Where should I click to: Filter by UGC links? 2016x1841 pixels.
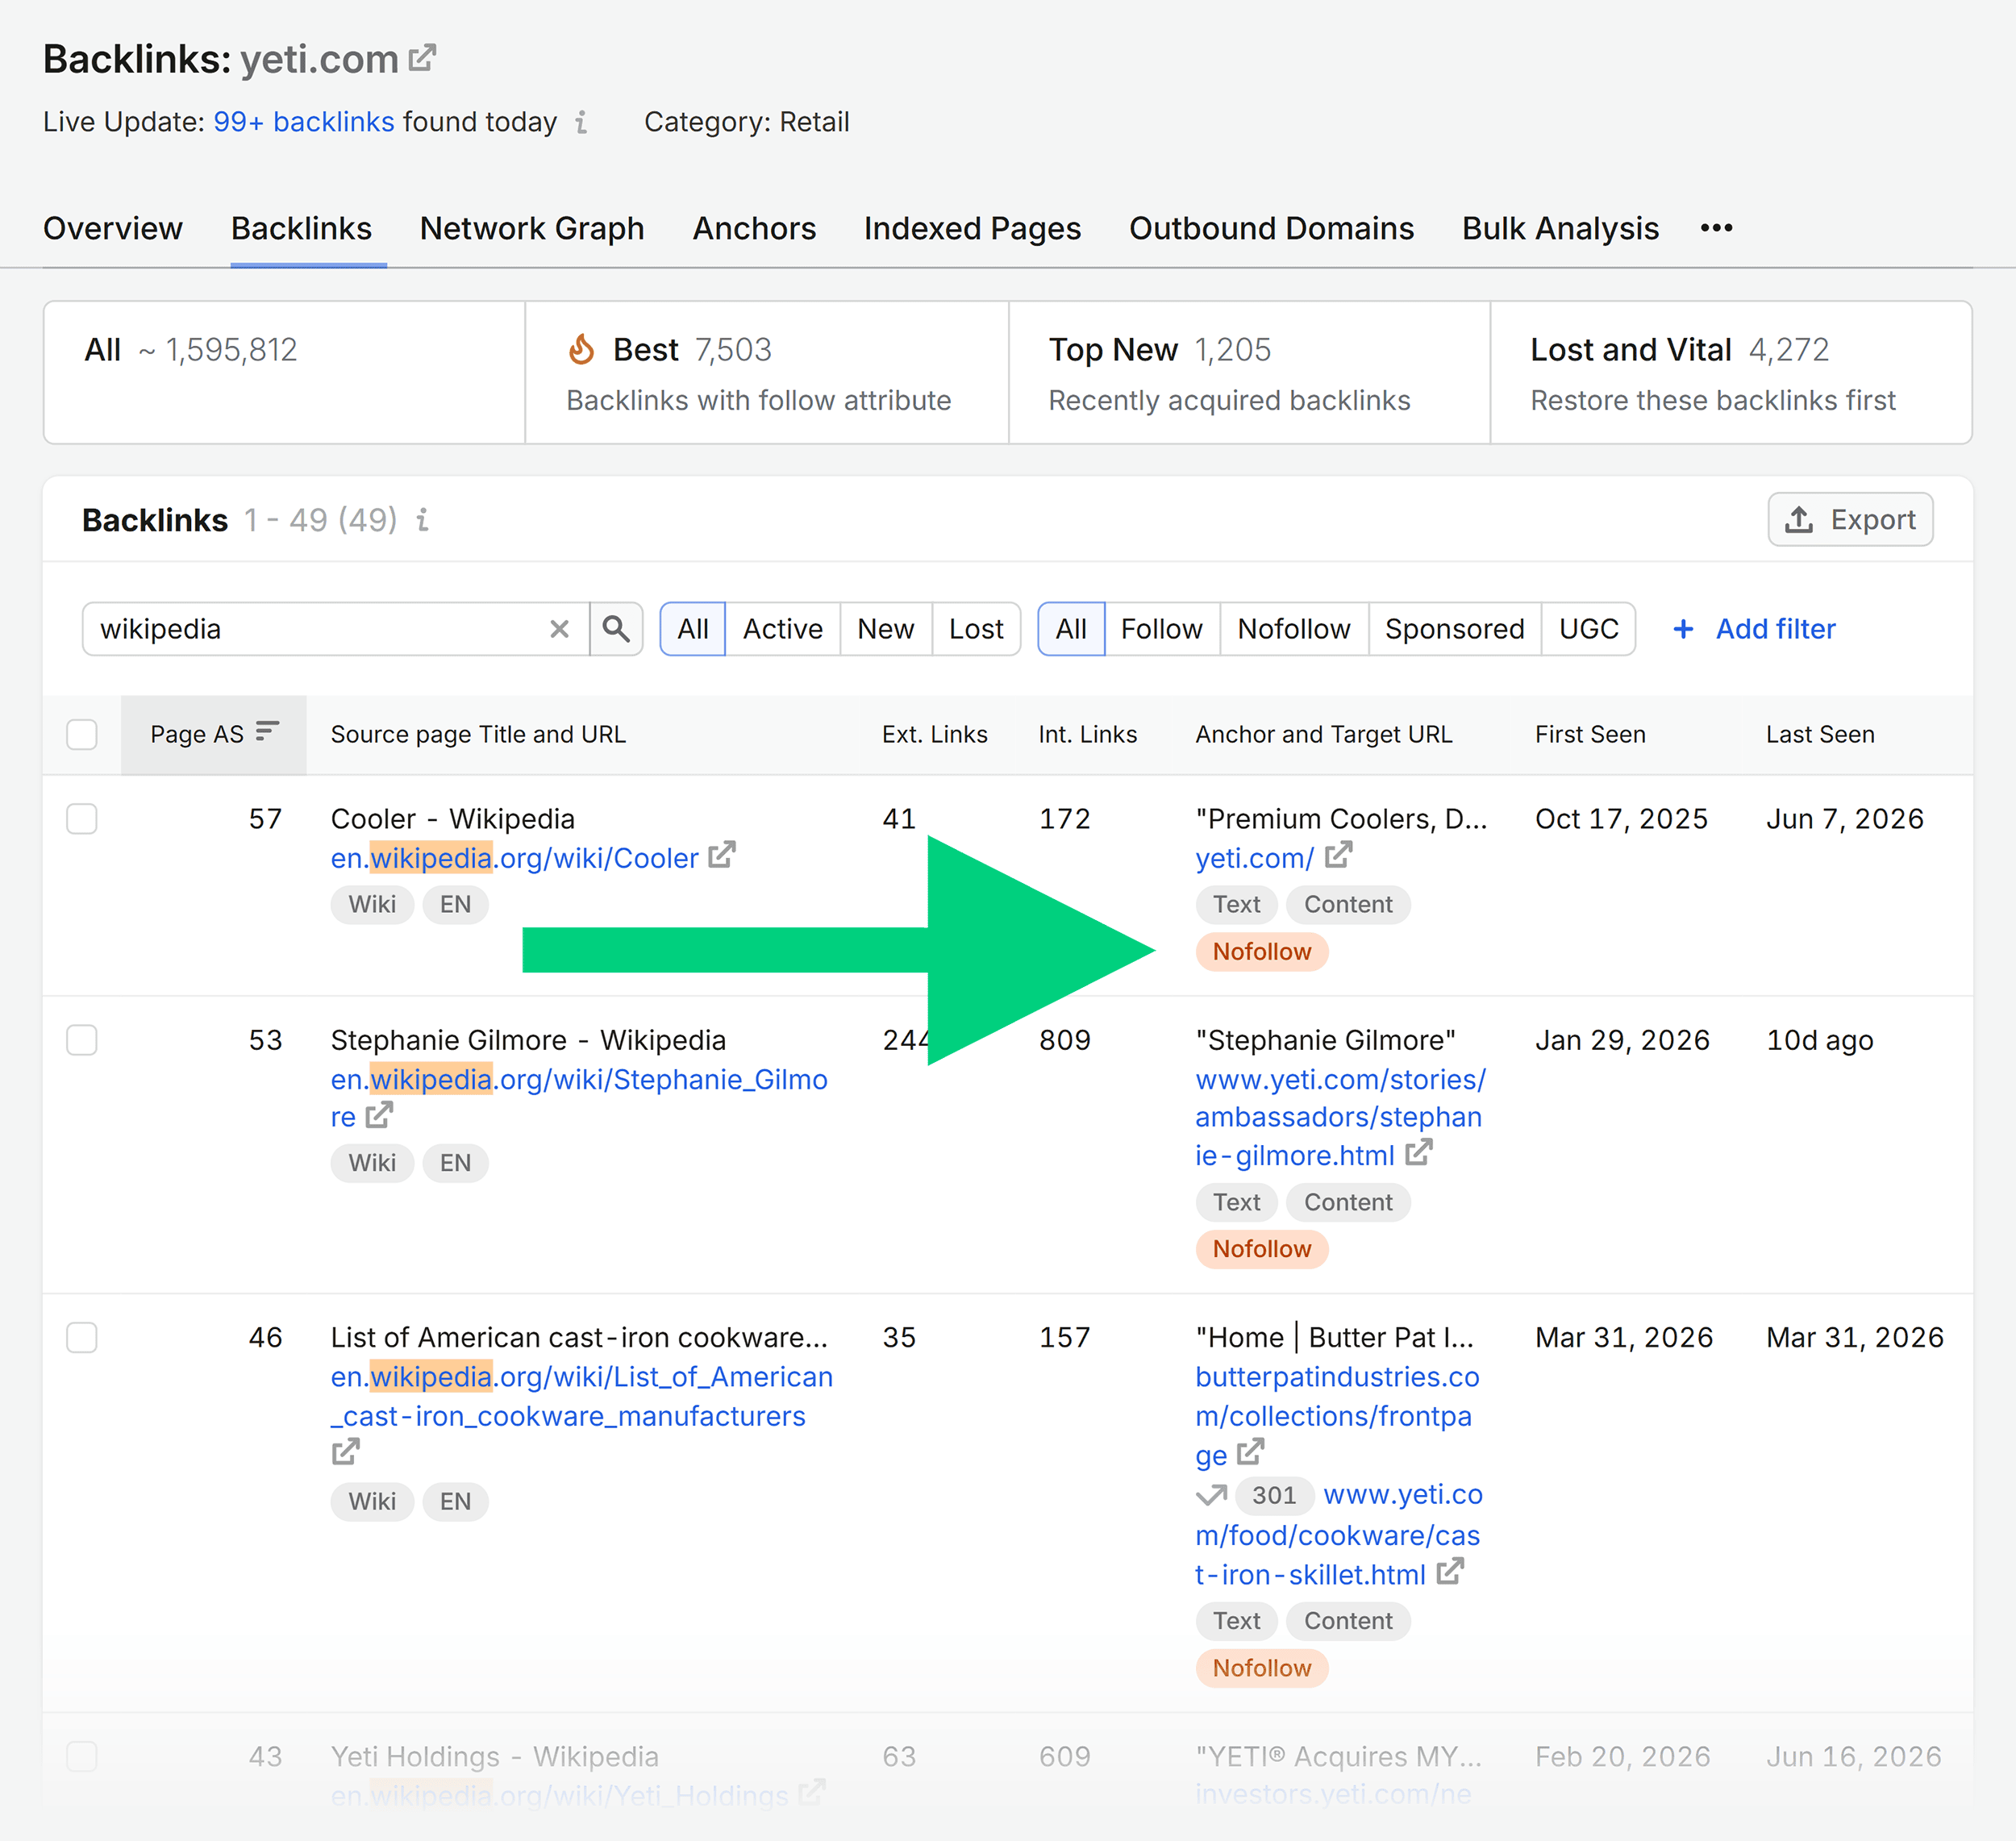(1589, 629)
